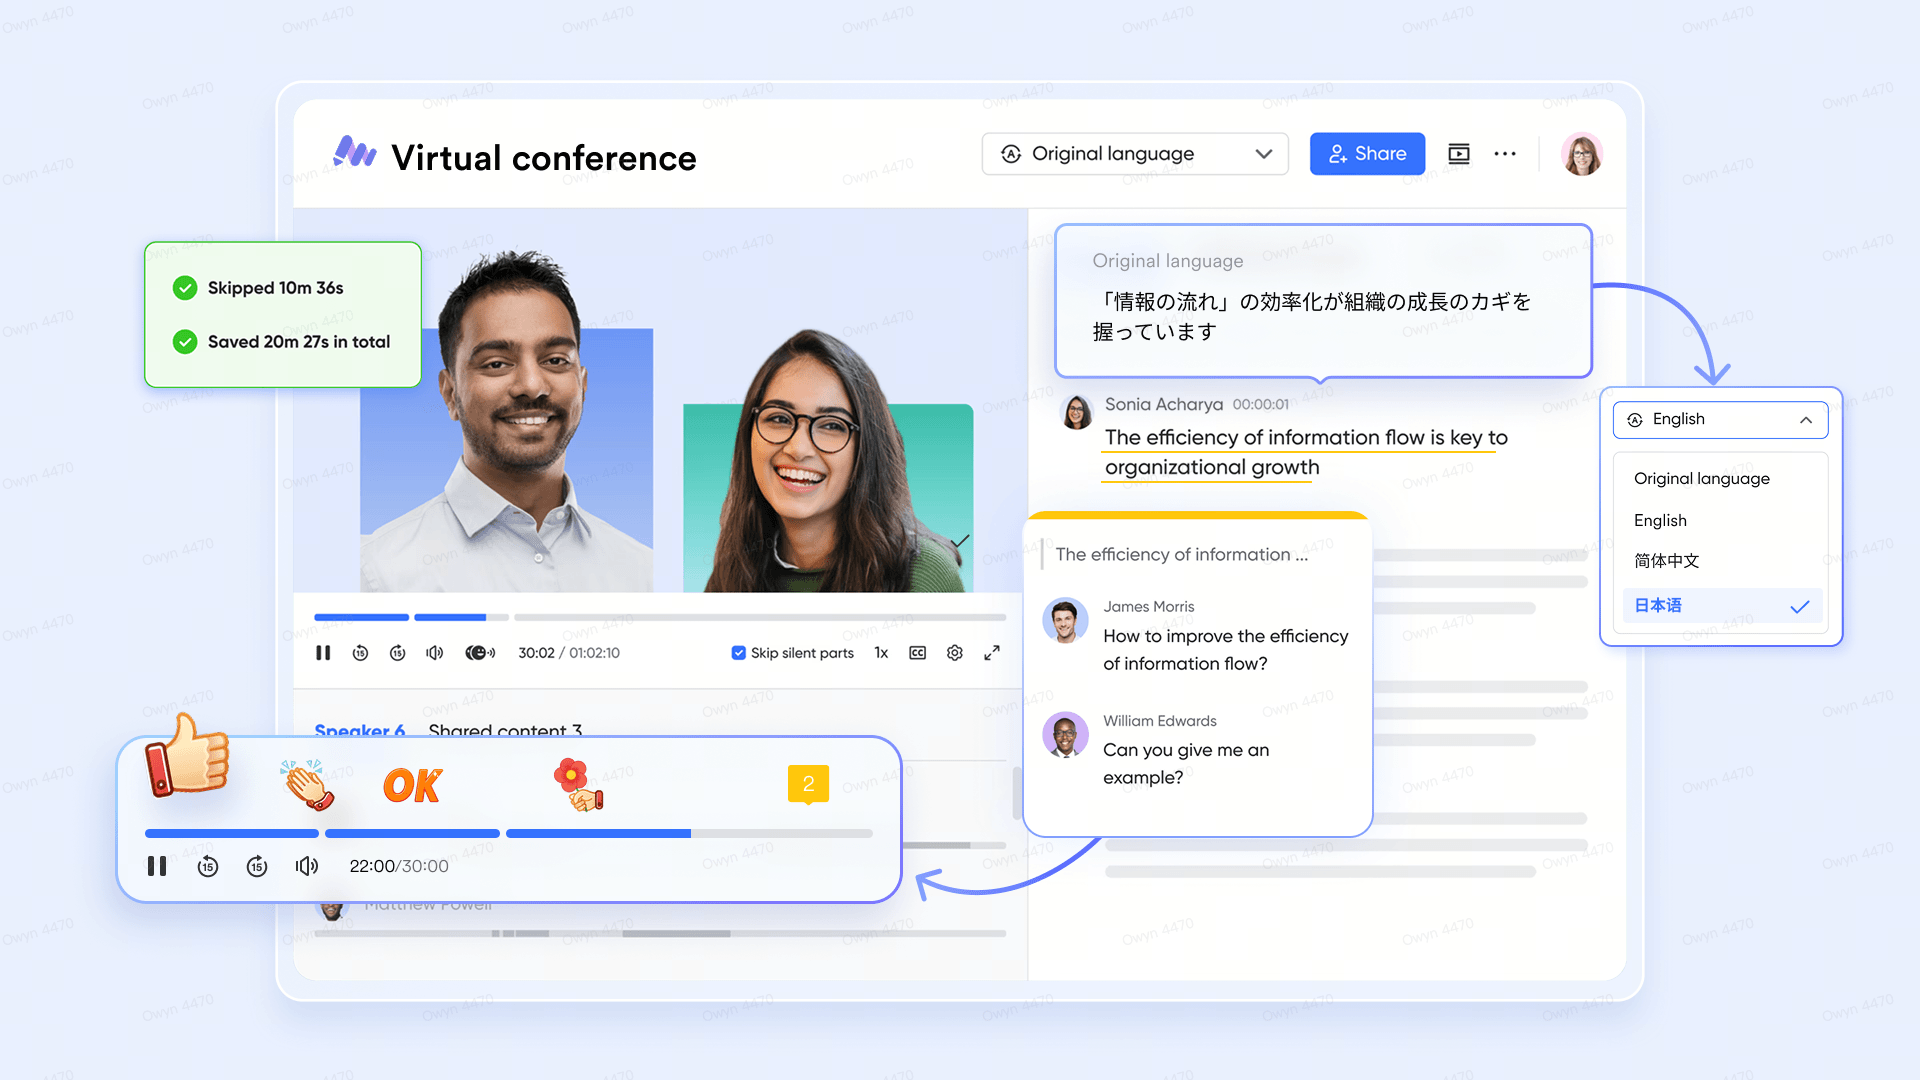Click the 'Skipped 10m 36s' text
The height and width of the screenshot is (1080, 1920).
[275, 288]
